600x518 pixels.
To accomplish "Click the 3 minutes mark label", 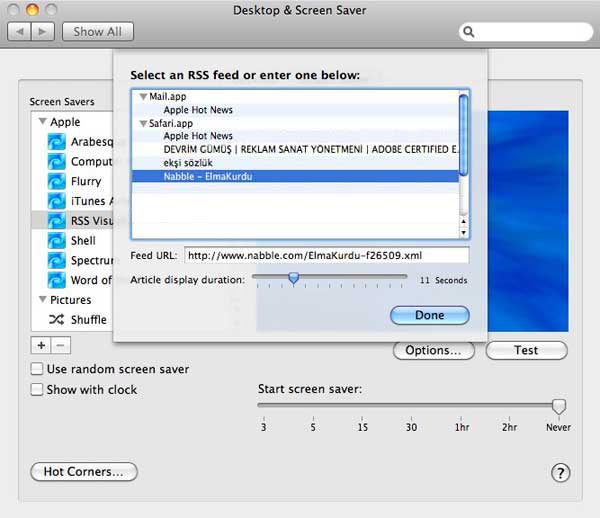I will click(x=264, y=427).
